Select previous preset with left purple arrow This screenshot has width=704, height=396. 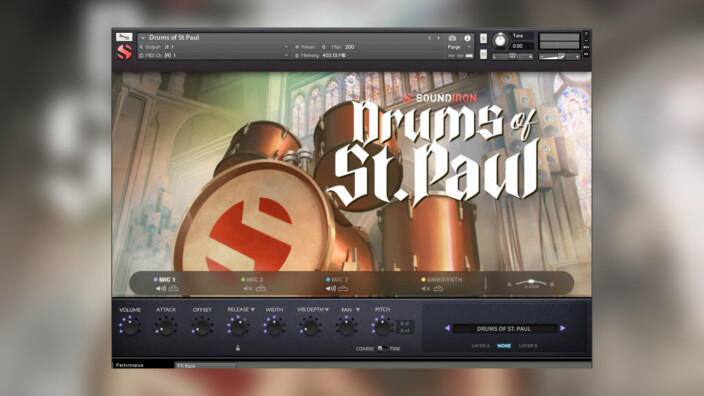point(447,329)
